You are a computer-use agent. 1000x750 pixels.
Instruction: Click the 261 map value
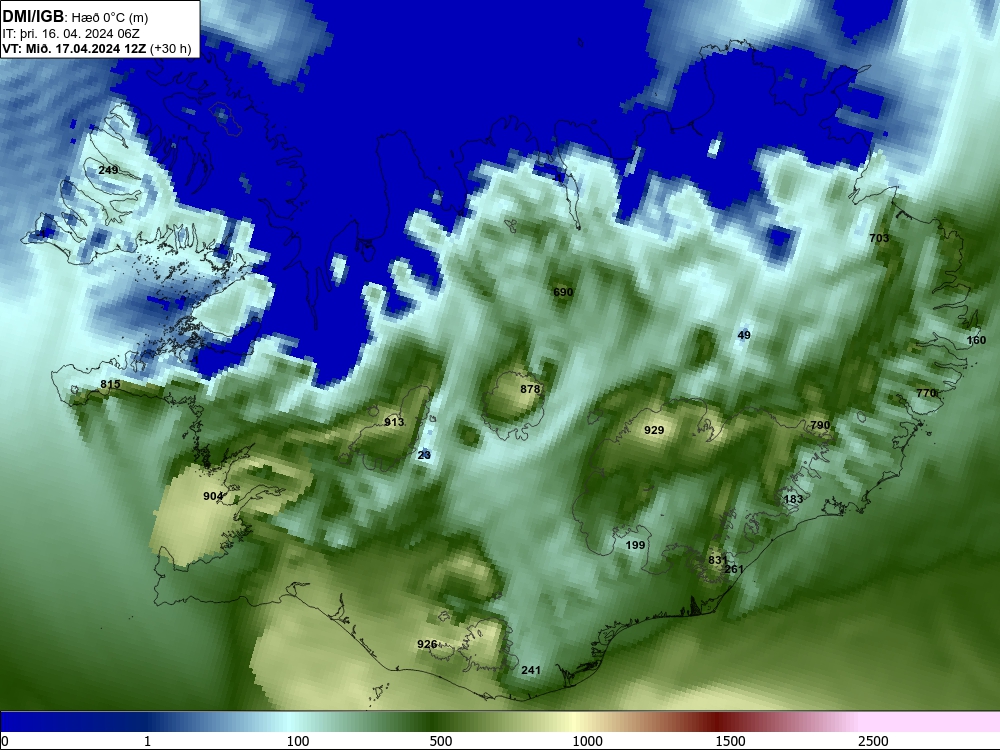pyautogui.click(x=734, y=569)
